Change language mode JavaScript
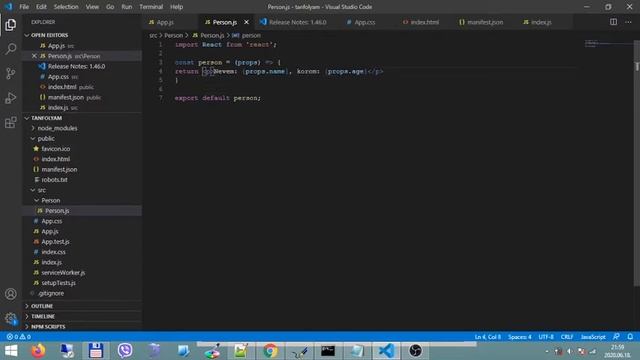This screenshot has width=640, height=360. pos(593,337)
